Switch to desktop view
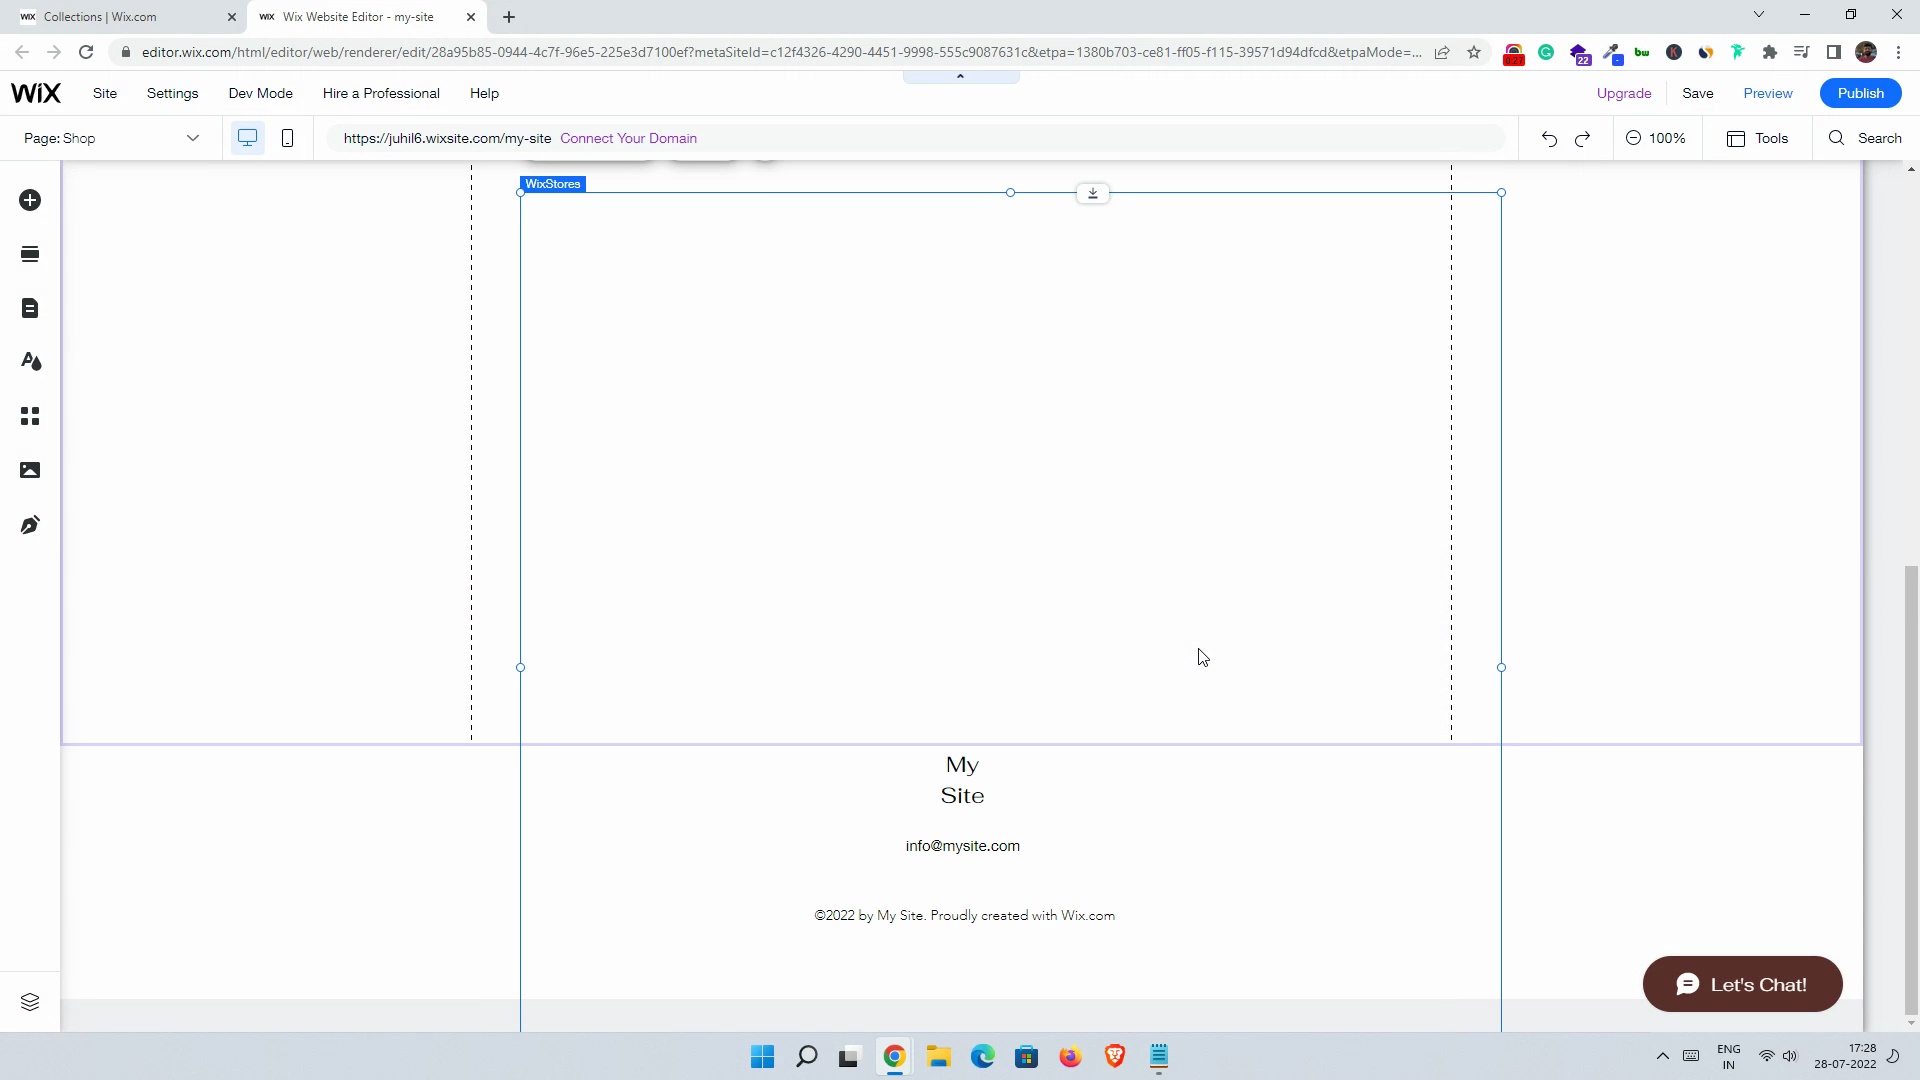Viewport: 1920px width, 1080px height. 247,138
